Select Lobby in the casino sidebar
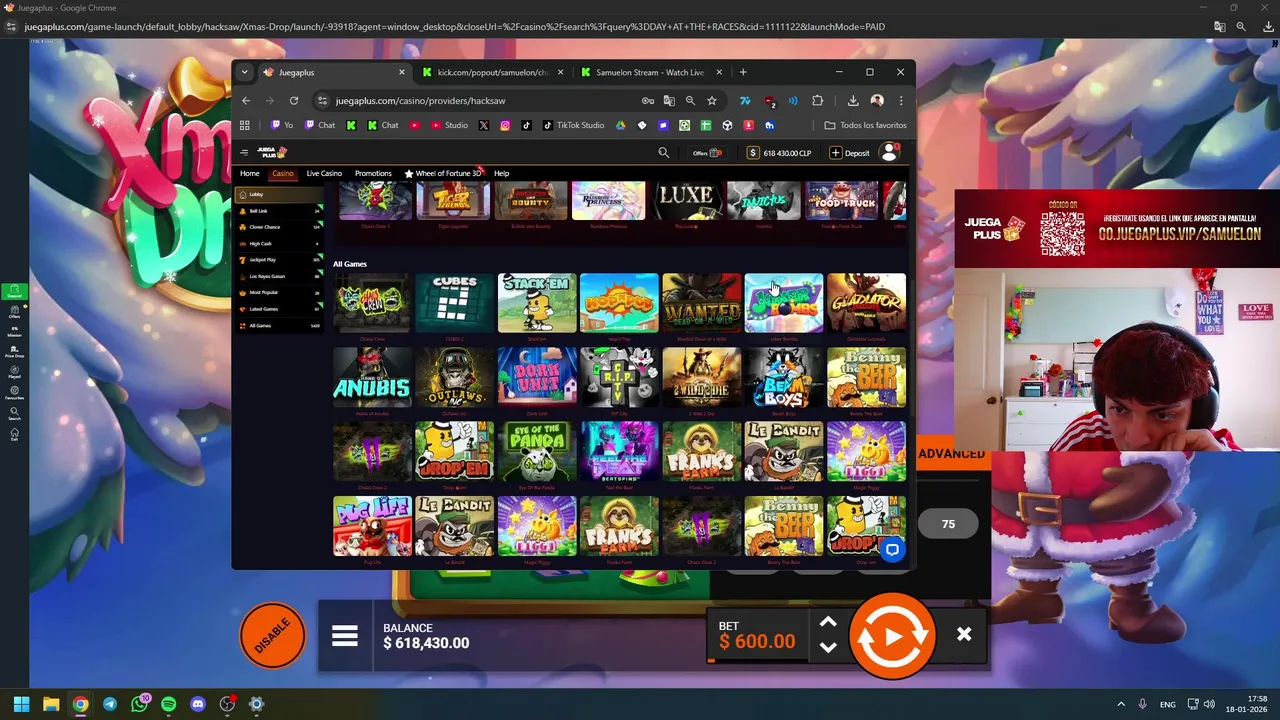Image resolution: width=1280 pixels, height=720 pixels. [279, 194]
